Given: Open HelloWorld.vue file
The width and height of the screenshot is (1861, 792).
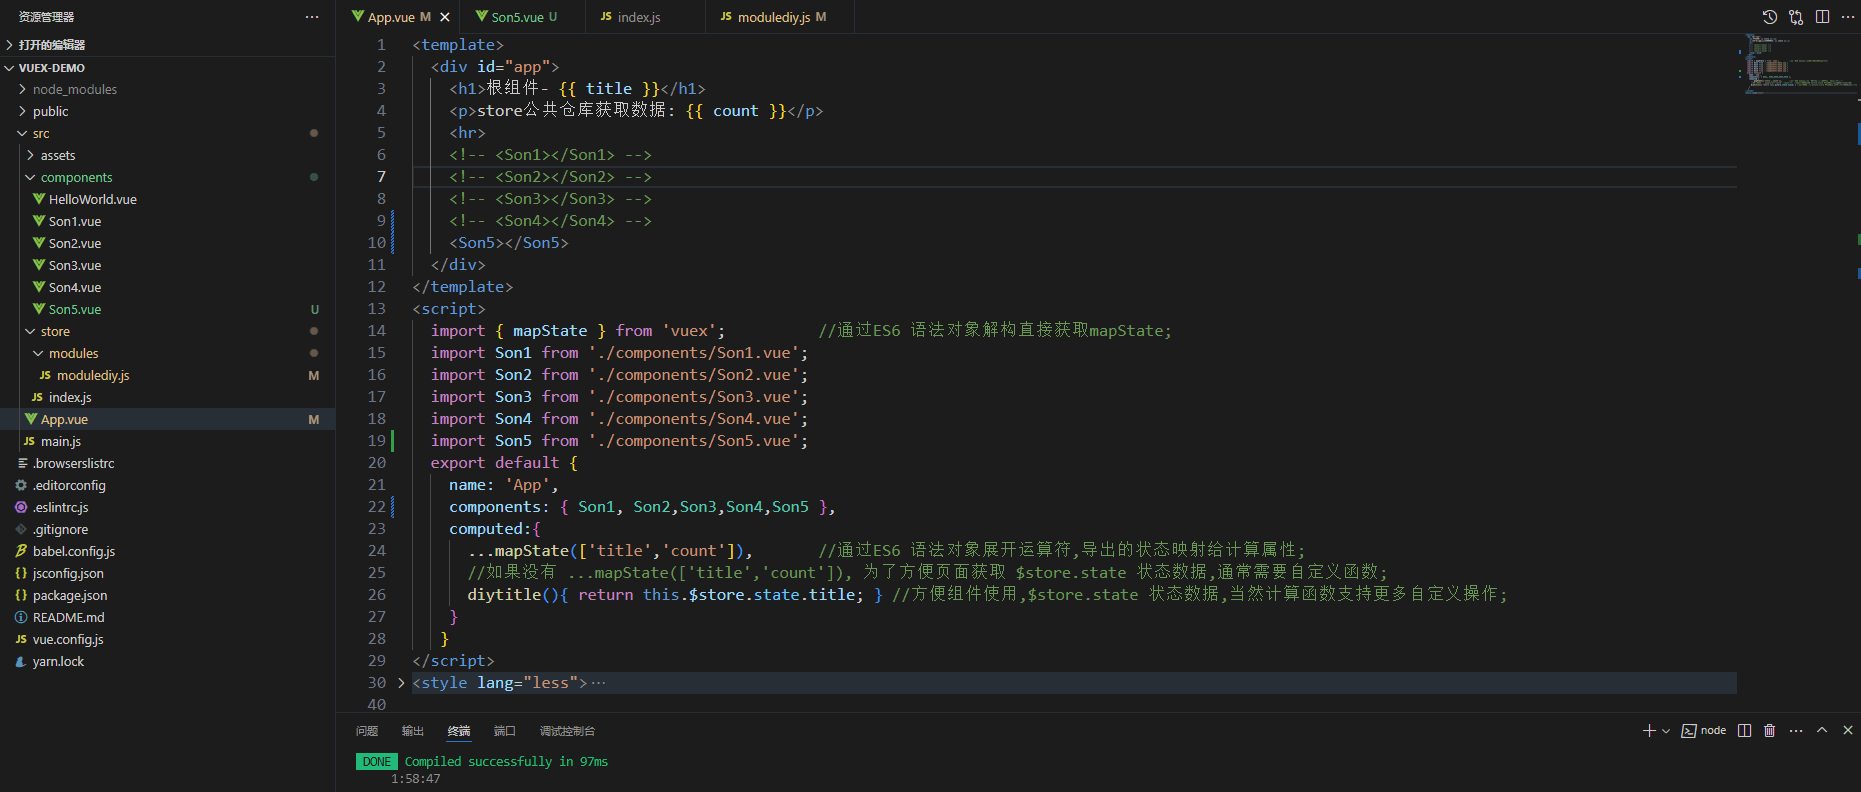Looking at the screenshot, I should click(167, 199).
